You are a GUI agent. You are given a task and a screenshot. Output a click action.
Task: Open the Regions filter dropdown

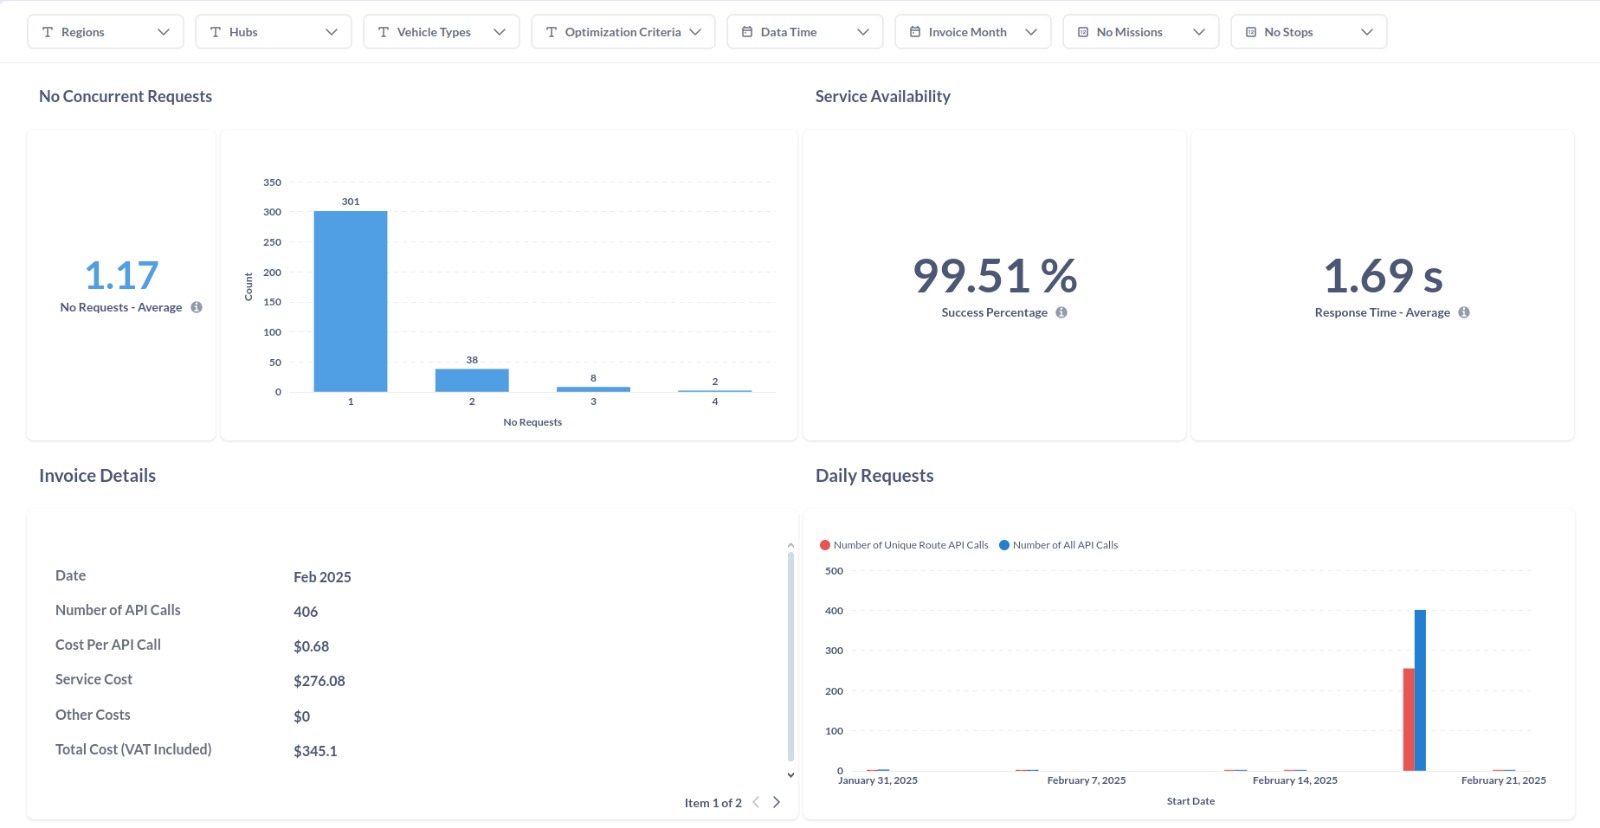(105, 32)
